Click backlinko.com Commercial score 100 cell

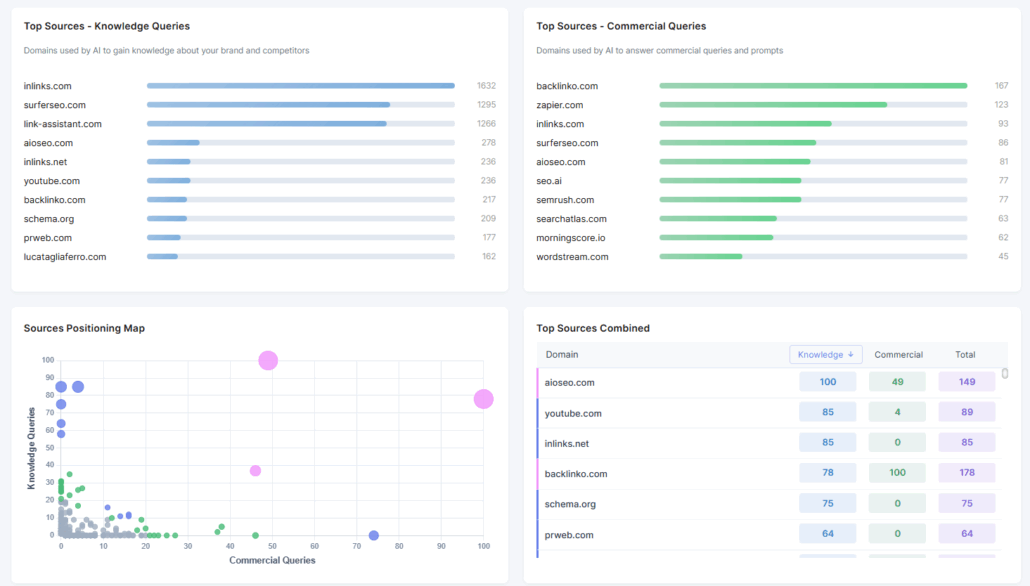click(897, 472)
